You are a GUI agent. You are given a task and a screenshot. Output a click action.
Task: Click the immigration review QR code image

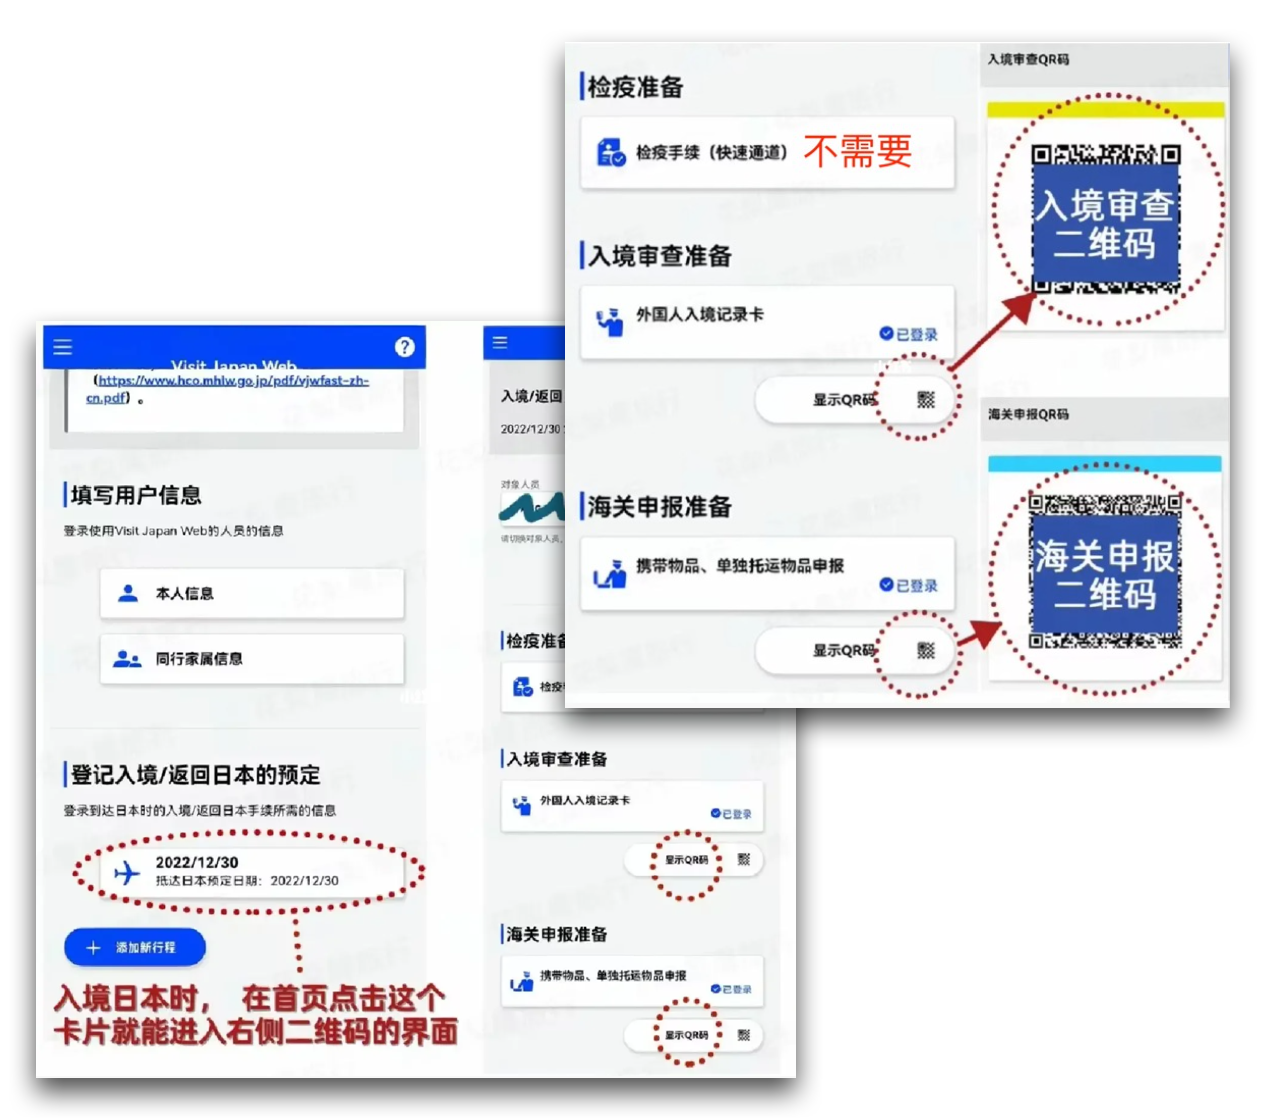coord(1106,220)
